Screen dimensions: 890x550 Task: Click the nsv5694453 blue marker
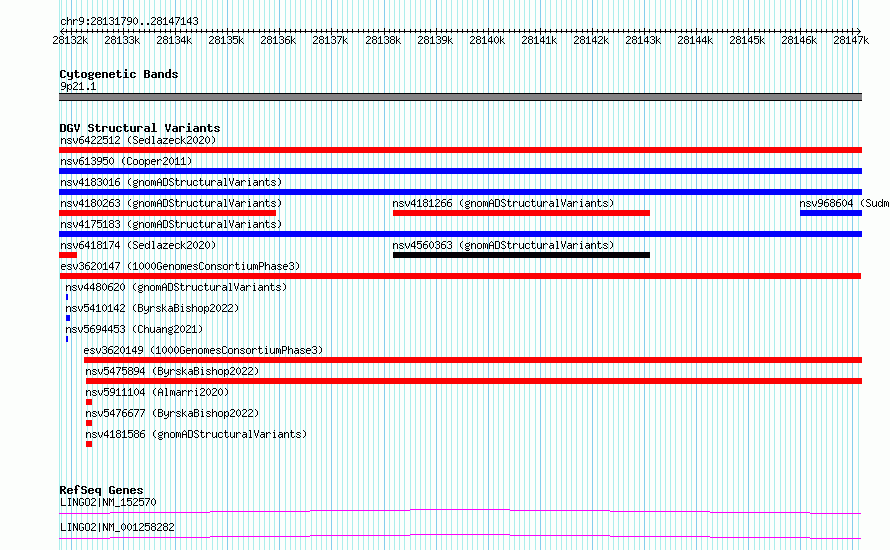(x=67, y=339)
